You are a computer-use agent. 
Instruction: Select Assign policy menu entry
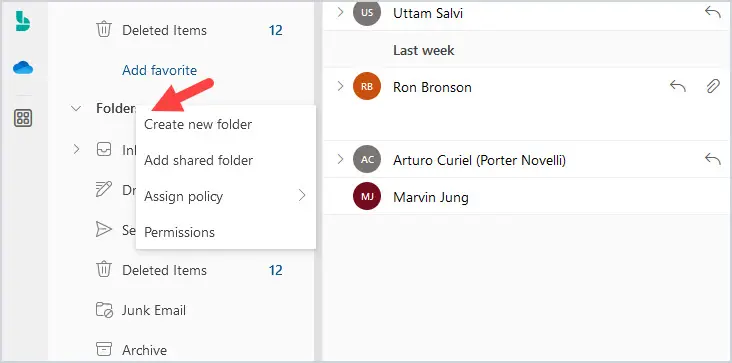pos(226,196)
